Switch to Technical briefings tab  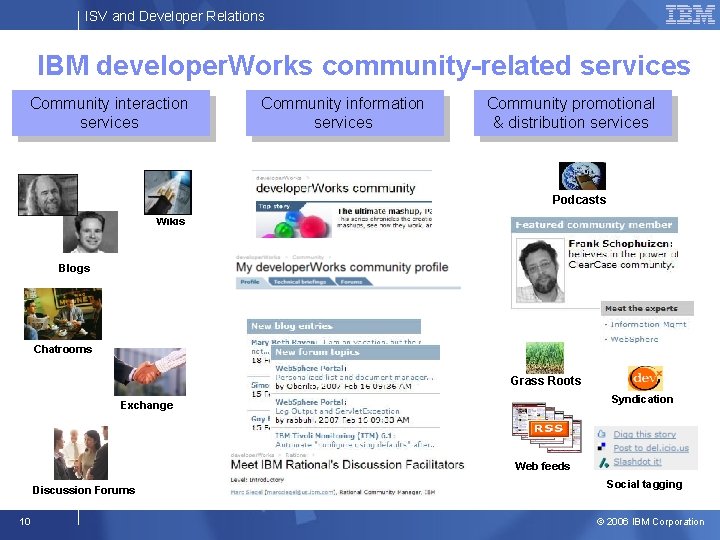tap(300, 282)
